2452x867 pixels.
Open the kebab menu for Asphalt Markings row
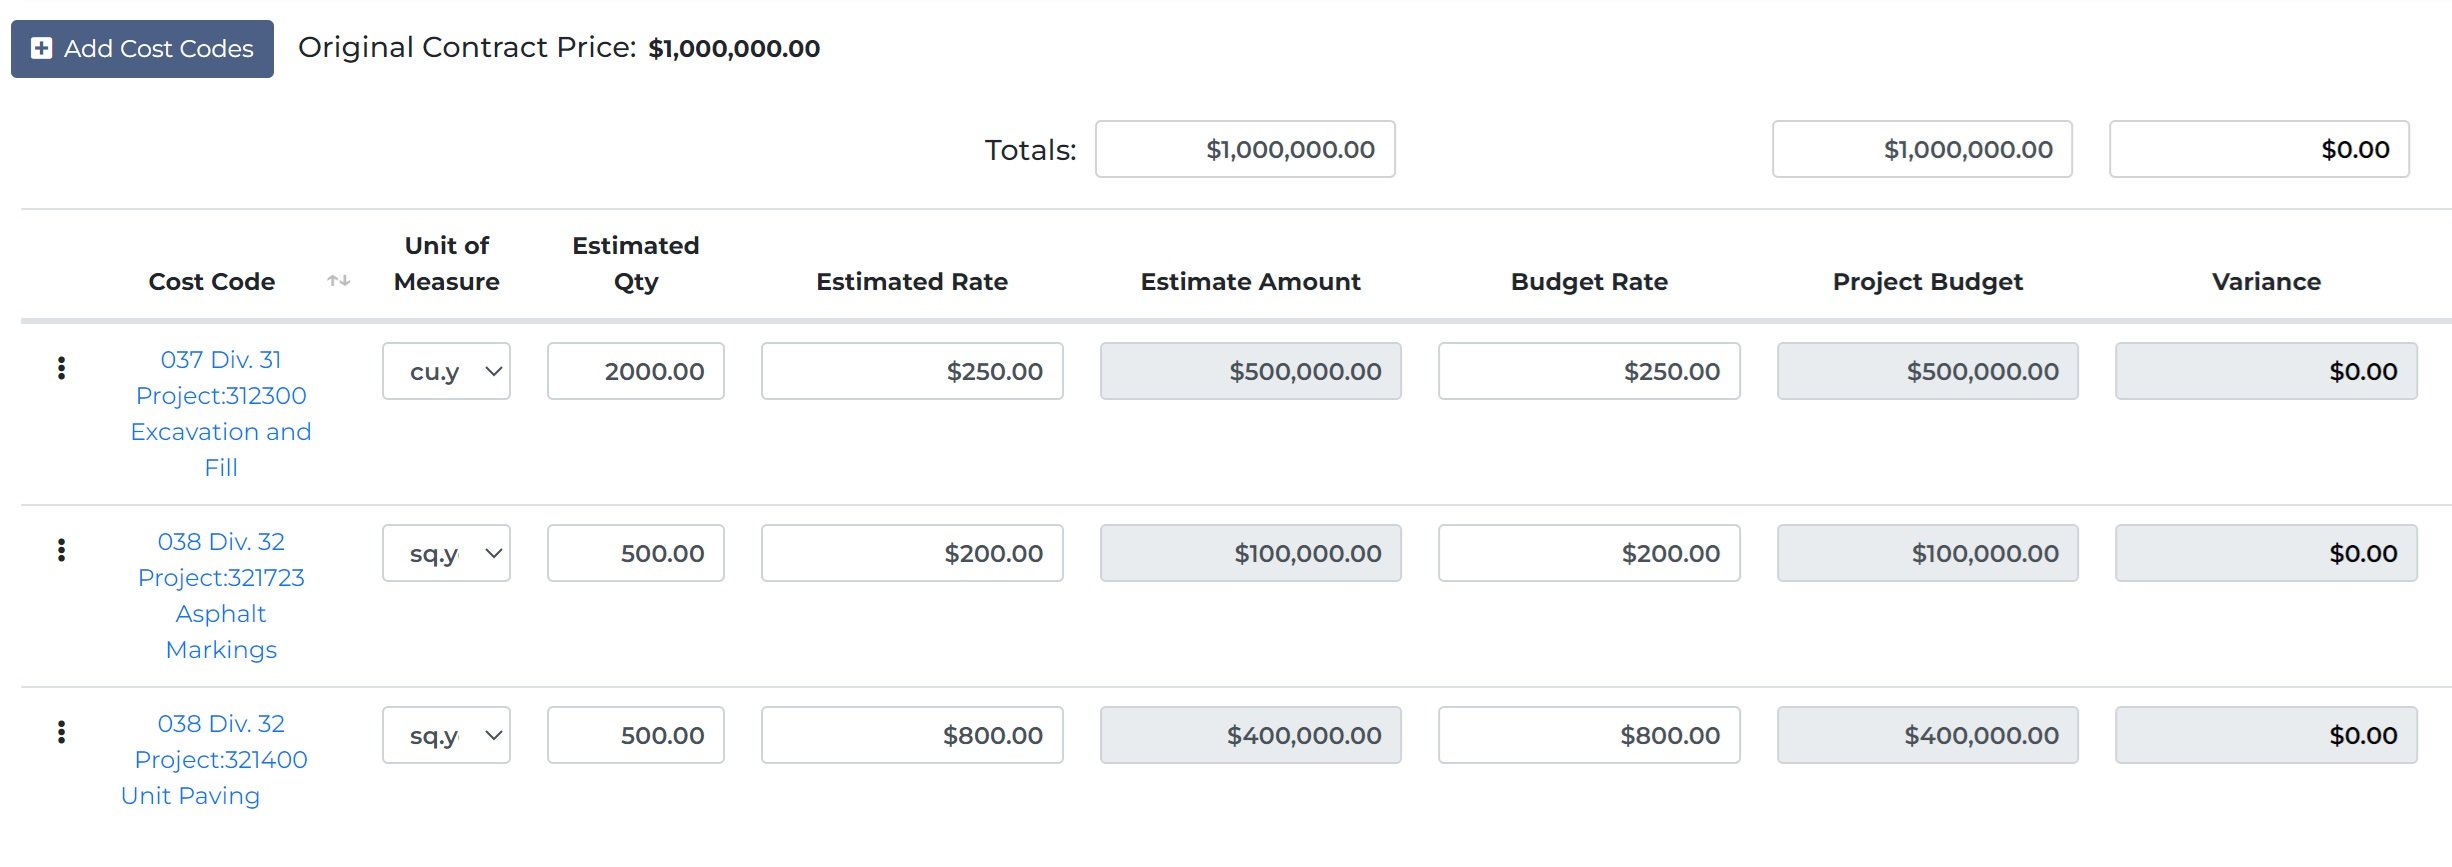click(62, 551)
